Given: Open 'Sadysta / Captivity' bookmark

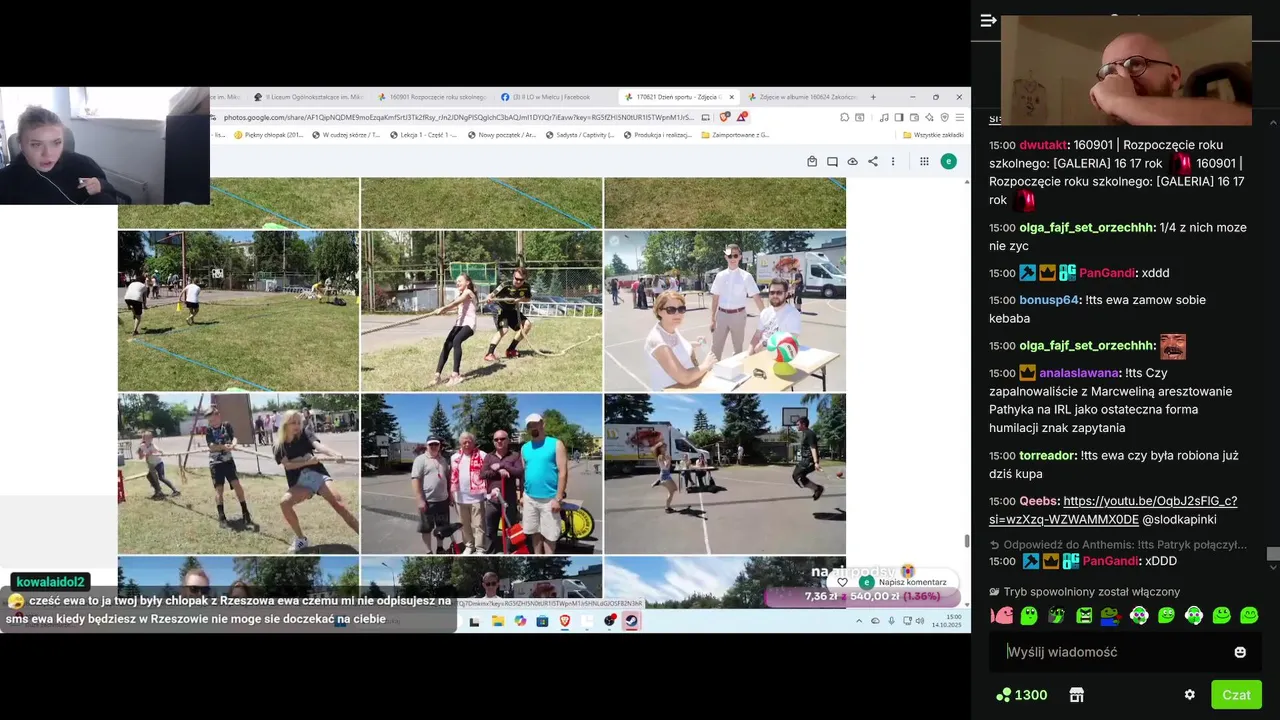Looking at the screenshot, I should [578, 134].
